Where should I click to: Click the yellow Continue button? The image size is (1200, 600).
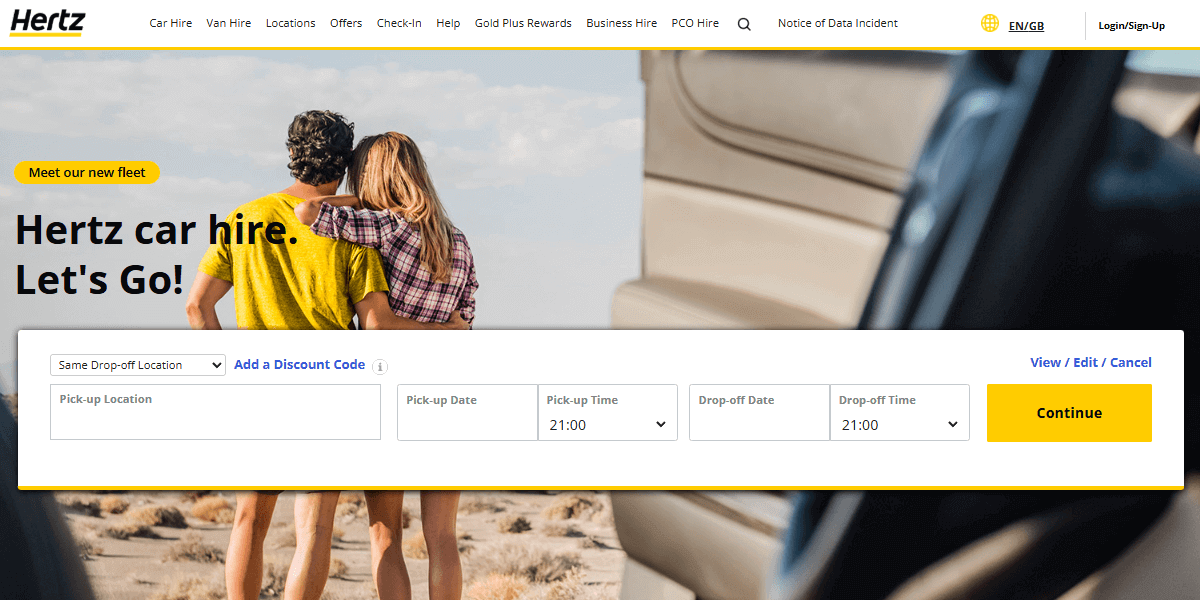click(x=1069, y=413)
